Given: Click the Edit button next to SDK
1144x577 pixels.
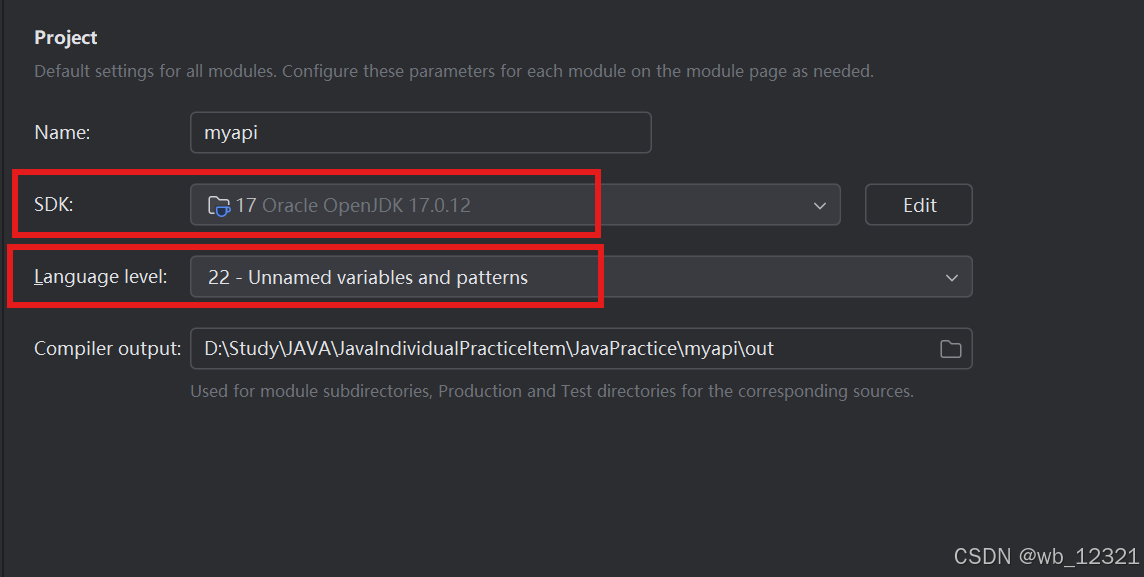Looking at the screenshot, I should point(918,204).
